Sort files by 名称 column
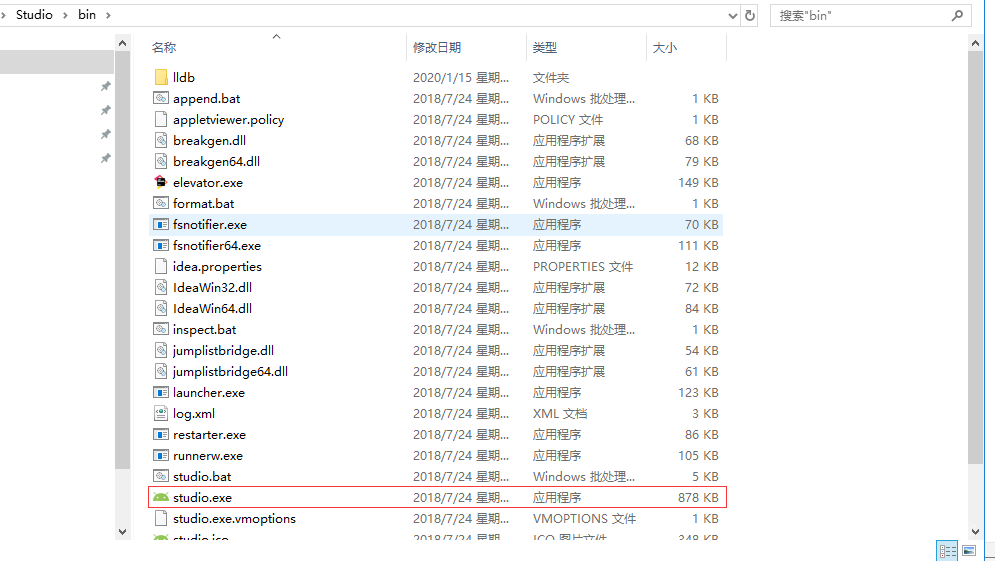 pyautogui.click(x=164, y=48)
